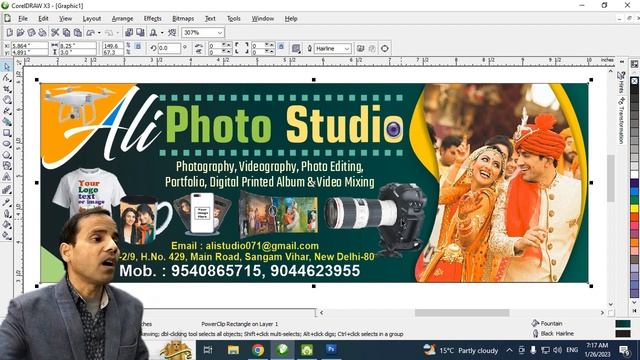The image size is (640, 360).
Task: Open Photoshop from the taskbar
Action: (x=331, y=350)
